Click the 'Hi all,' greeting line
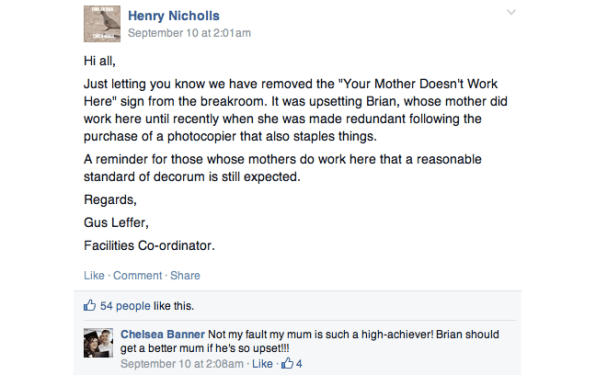Viewport: 596px width, 375px height. pyautogui.click(x=100, y=61)
